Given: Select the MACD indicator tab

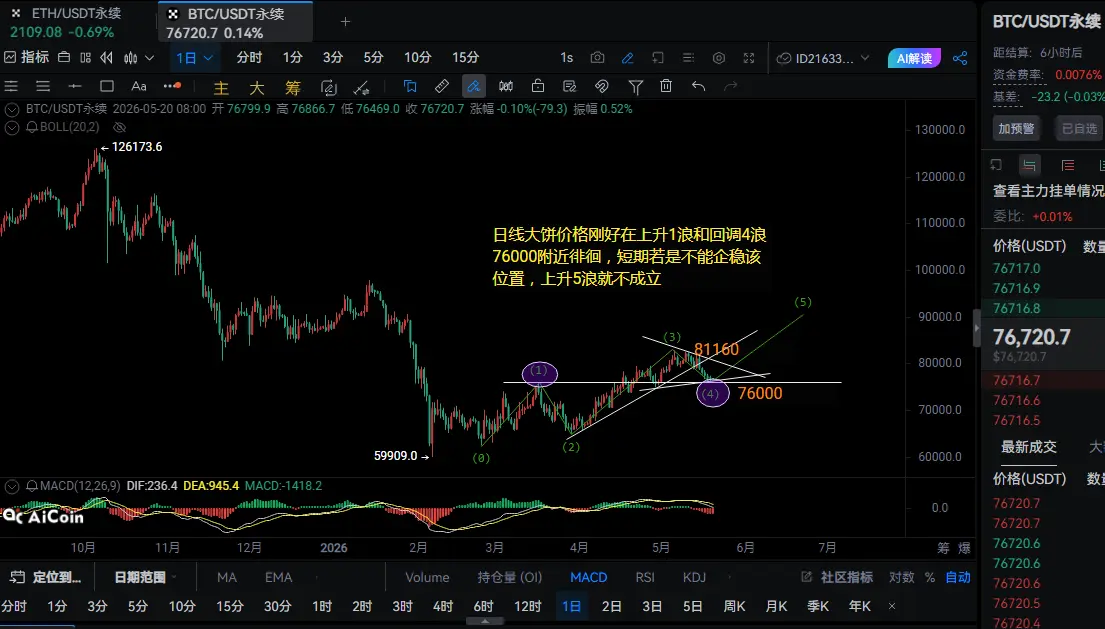Looking at the screenshot, I should click(588, 578).
